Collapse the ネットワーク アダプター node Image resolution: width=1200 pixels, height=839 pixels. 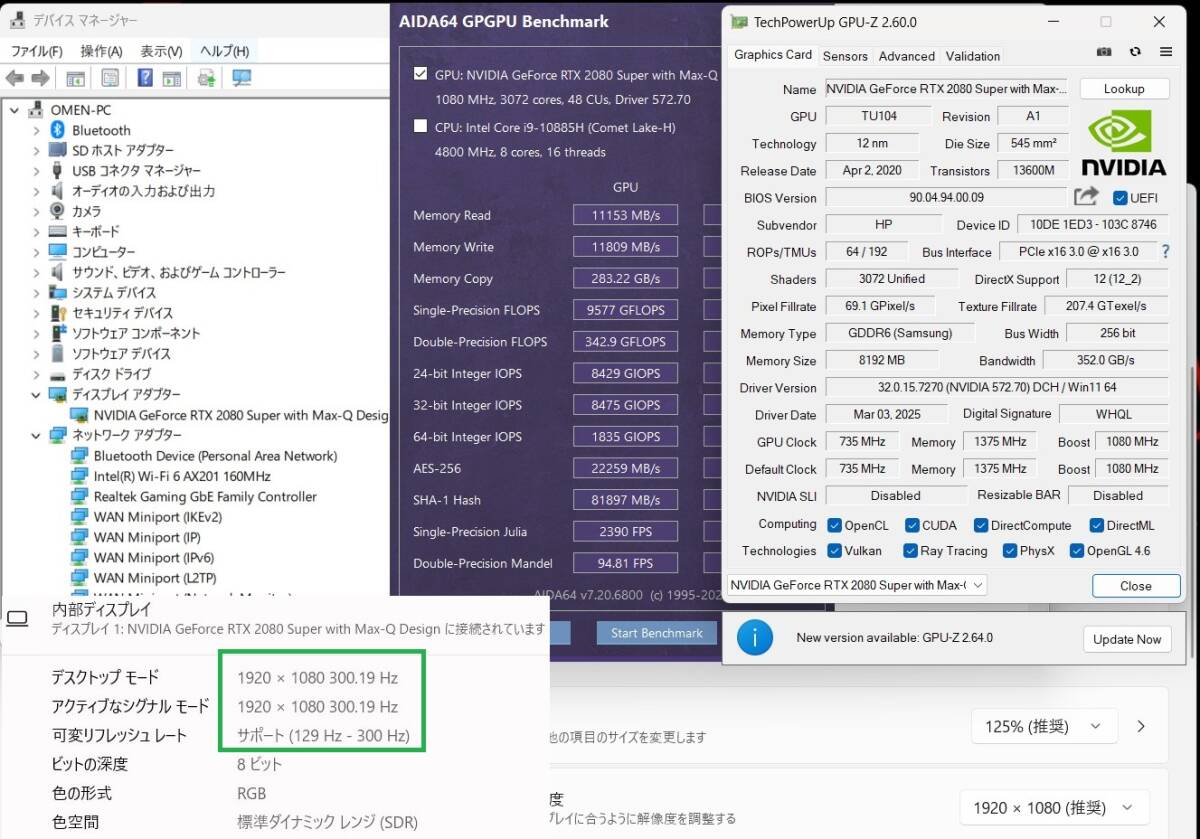(36, 435)
